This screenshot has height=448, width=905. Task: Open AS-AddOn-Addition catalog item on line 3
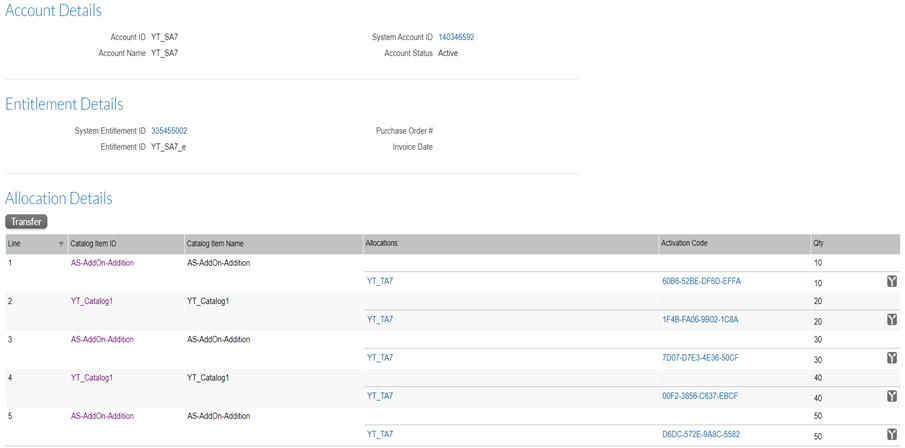coord(102,339)
